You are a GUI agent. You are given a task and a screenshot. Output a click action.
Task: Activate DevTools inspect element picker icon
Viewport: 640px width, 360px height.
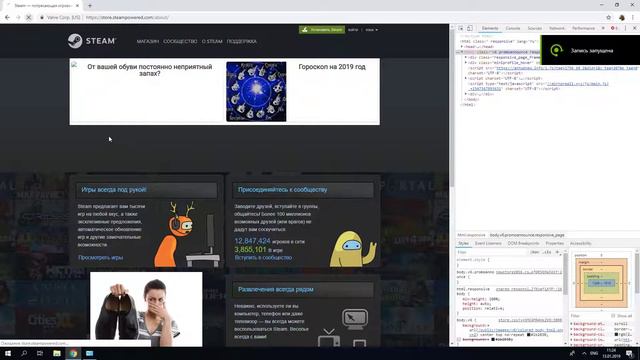coord(461,28)
